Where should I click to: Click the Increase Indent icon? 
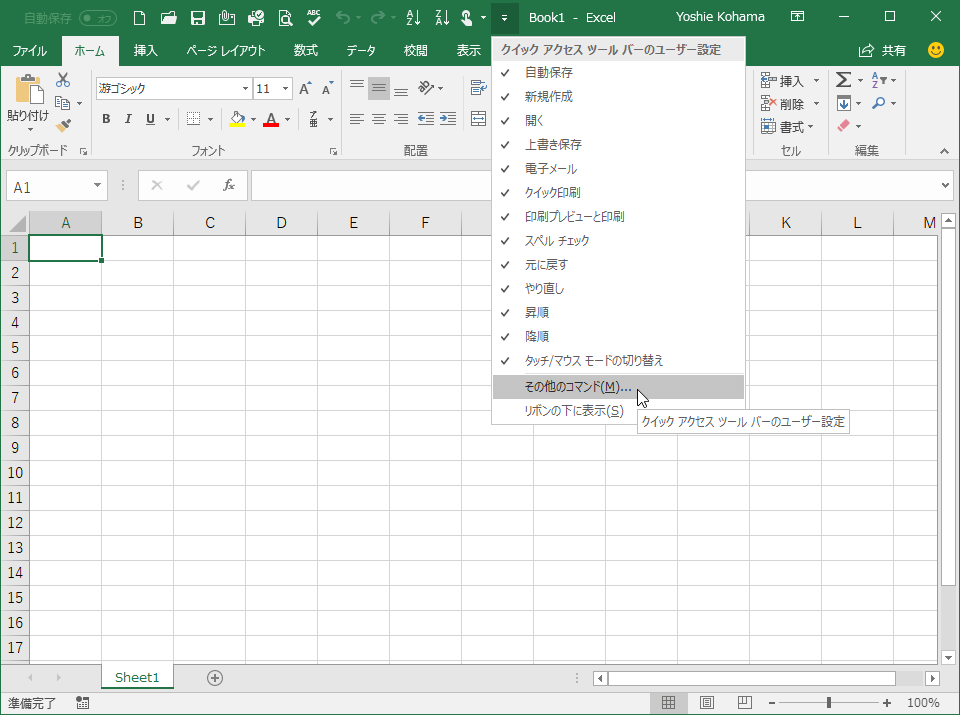click(448, 119)
